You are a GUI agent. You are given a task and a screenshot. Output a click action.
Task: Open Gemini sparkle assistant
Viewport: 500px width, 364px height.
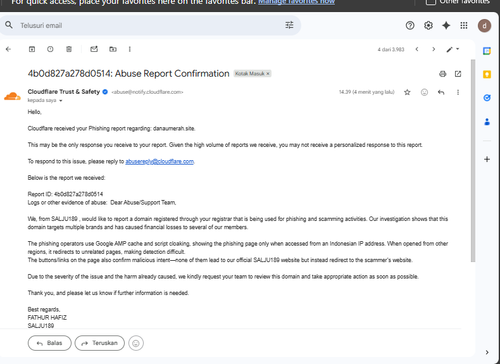pos(446,25)
